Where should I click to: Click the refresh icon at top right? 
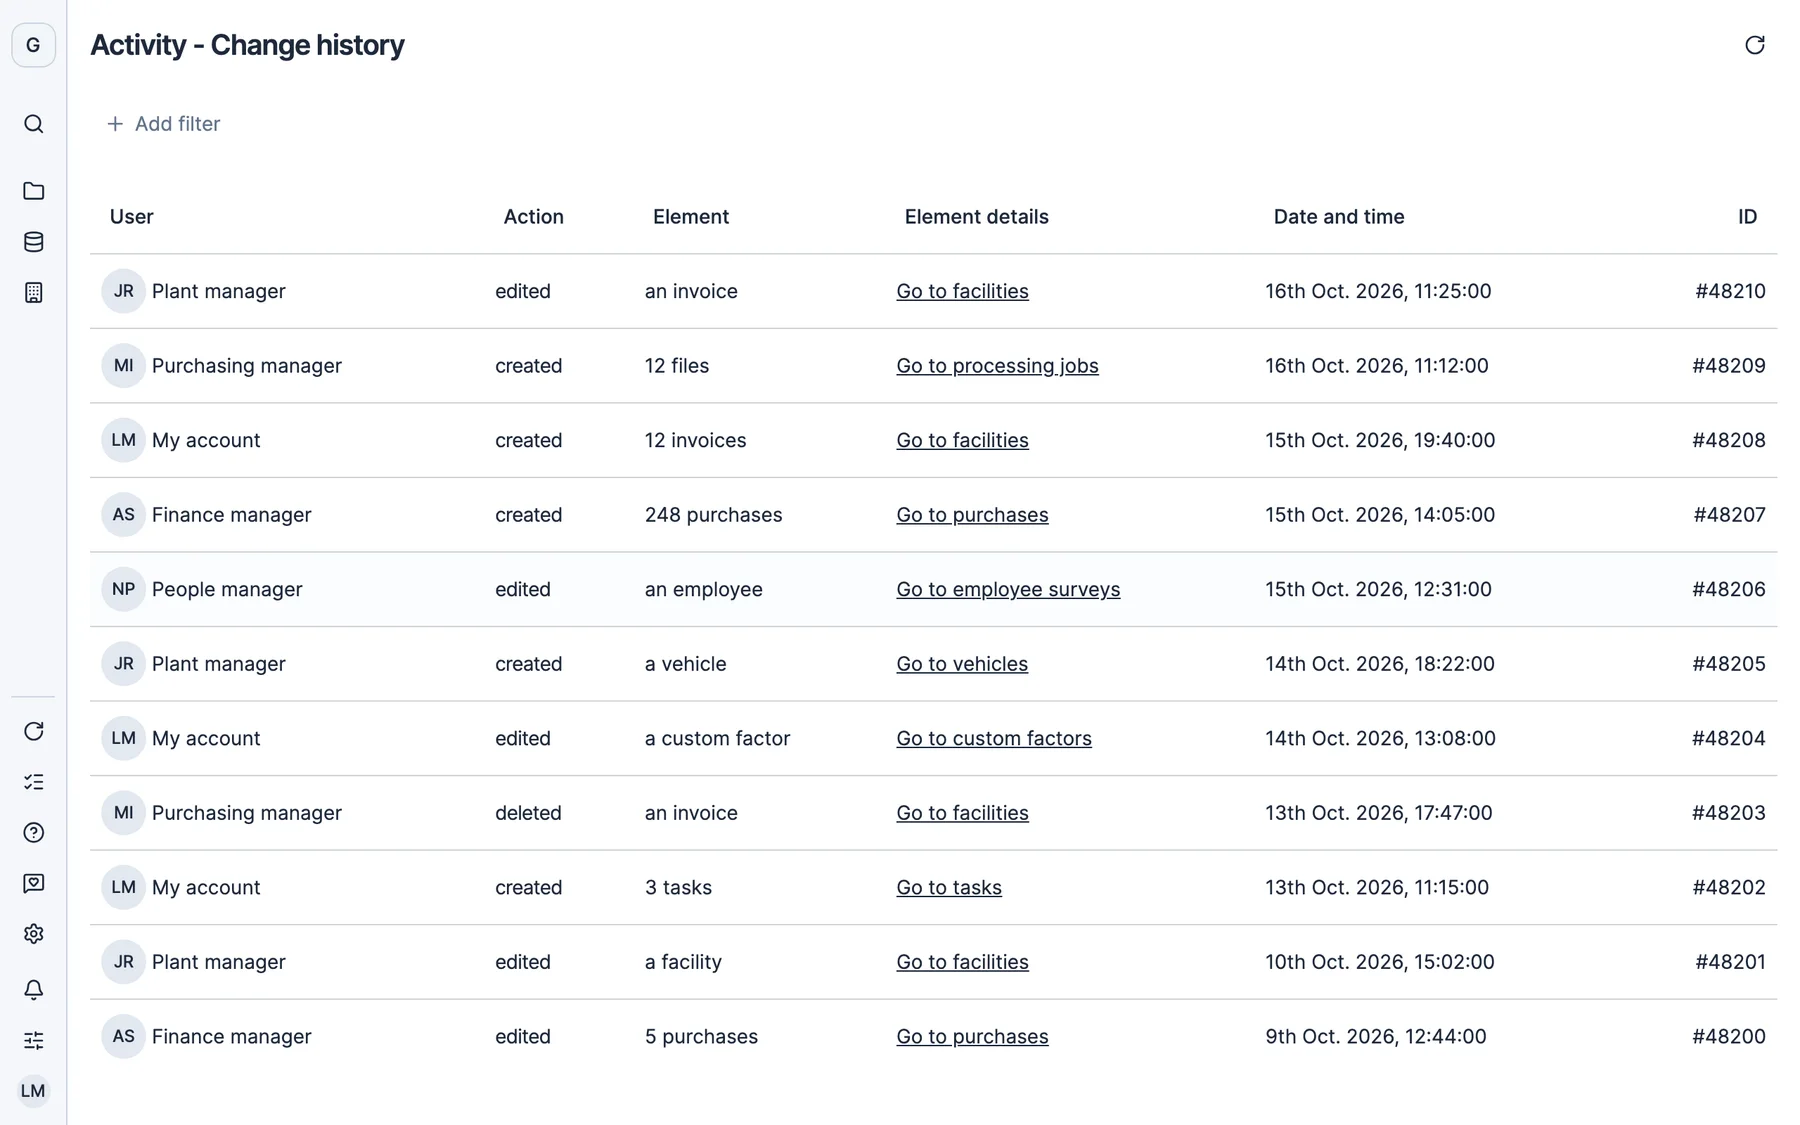[1754, 45]
